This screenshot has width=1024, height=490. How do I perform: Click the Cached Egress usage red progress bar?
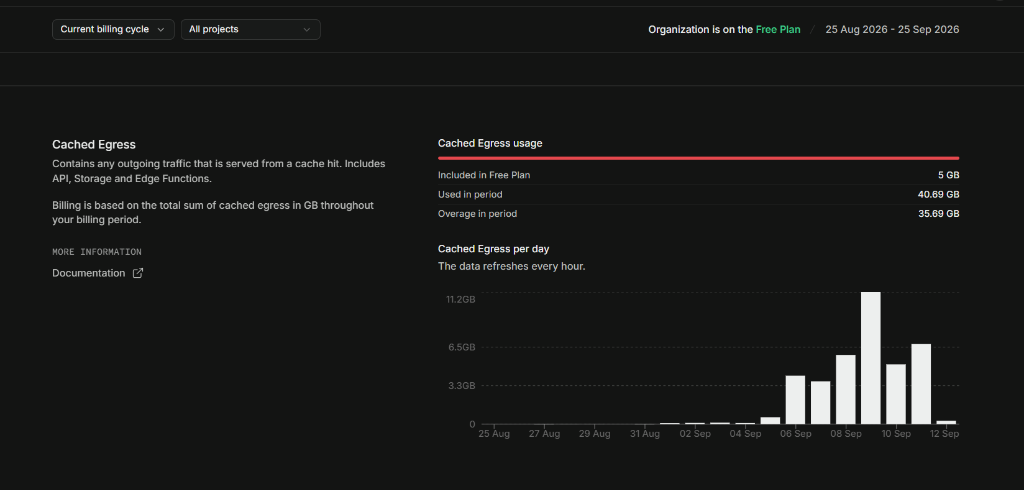[698, 158]
